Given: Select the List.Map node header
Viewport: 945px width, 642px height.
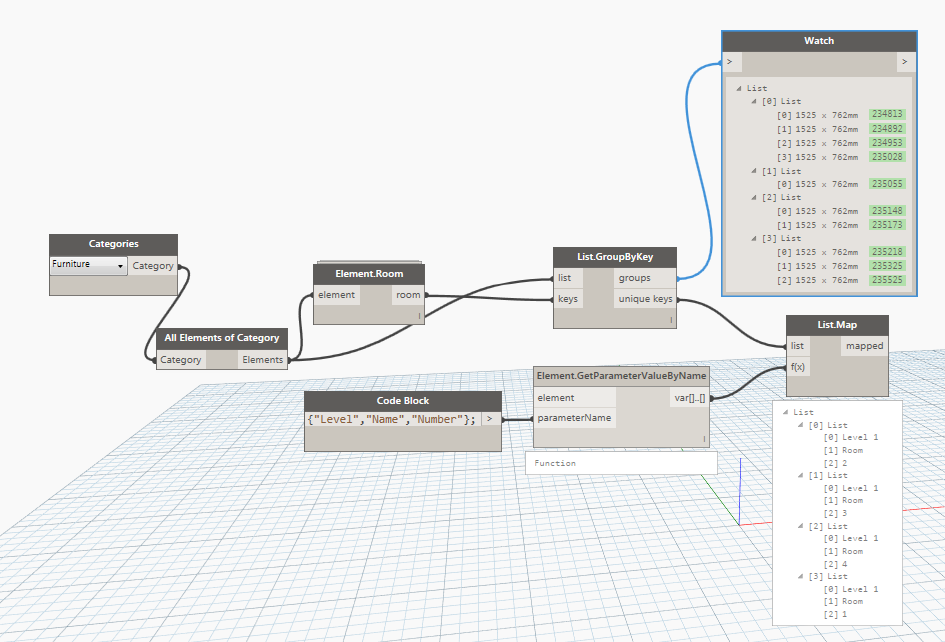Looking at the screenshot, I should tap(837, 326).
